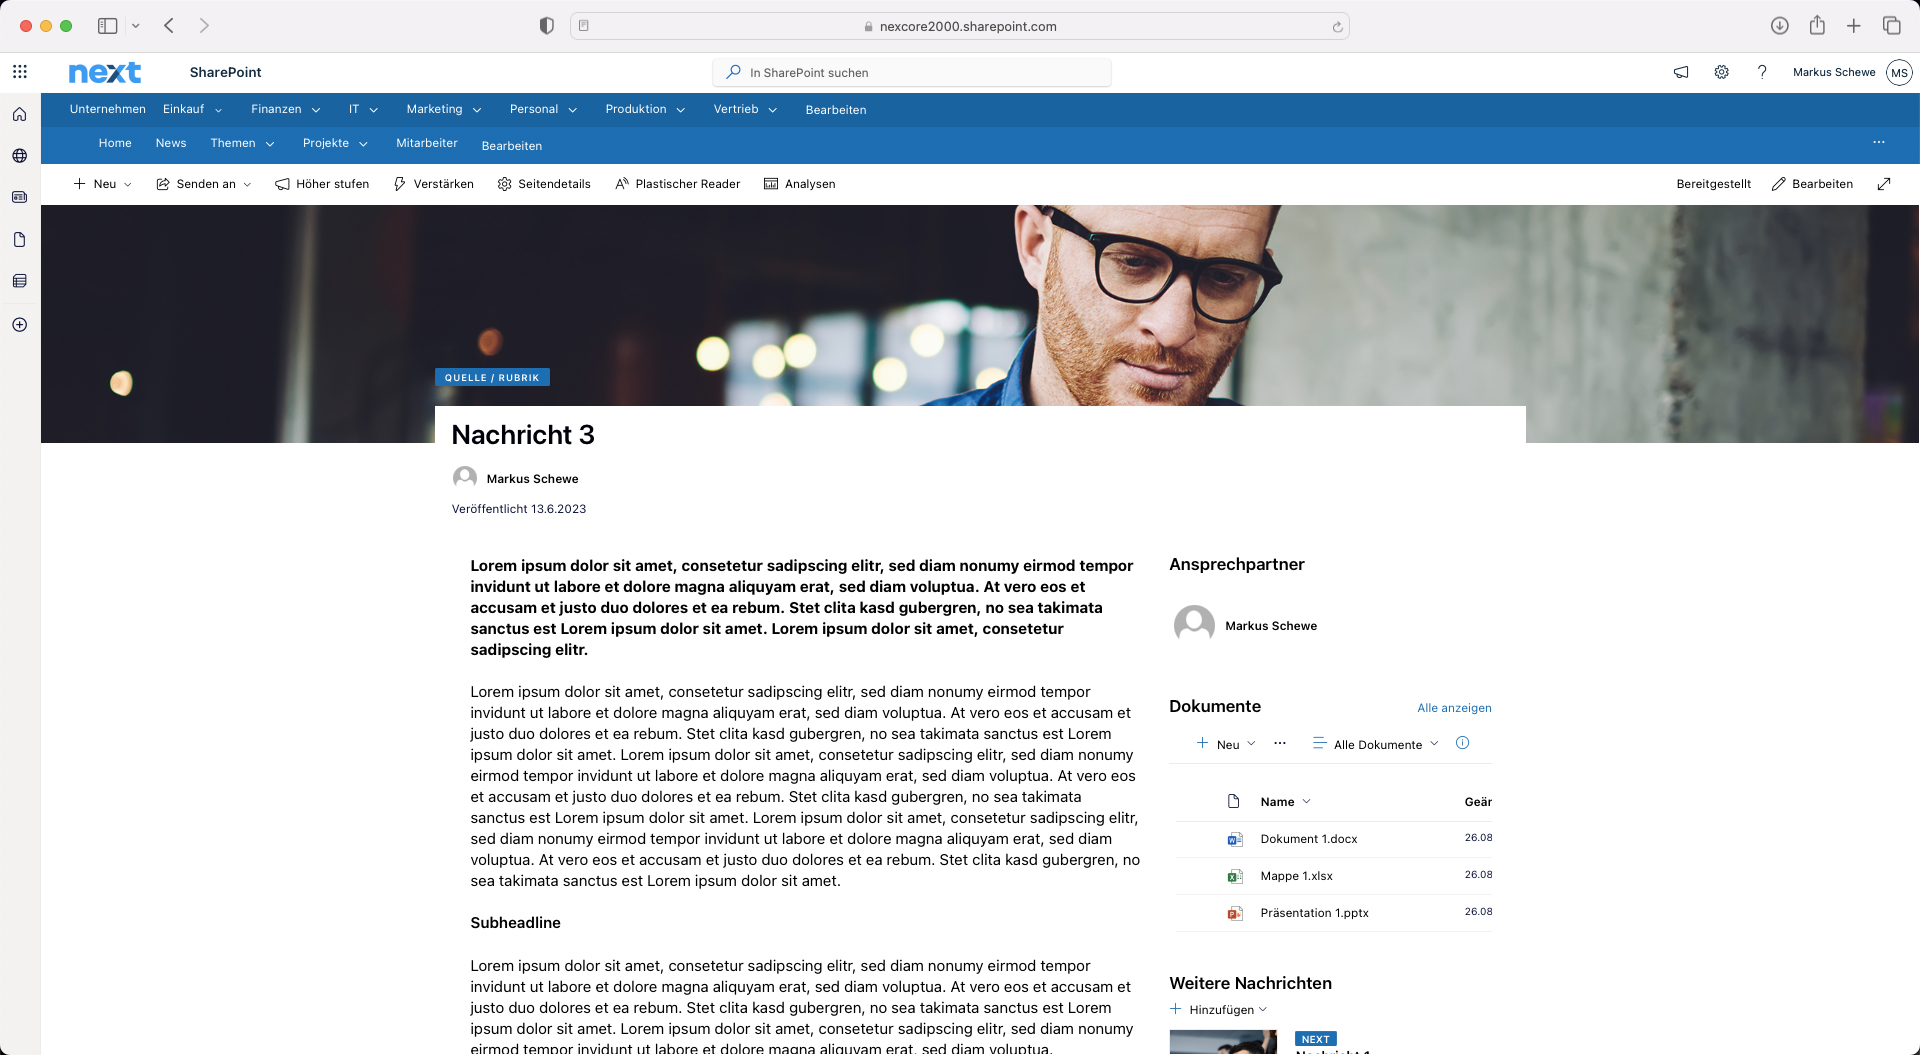Image resolution: width=1920 pixels, height=1055 pixels.
Task: Click Alle anzeigen link
Action: (1454, 708)
